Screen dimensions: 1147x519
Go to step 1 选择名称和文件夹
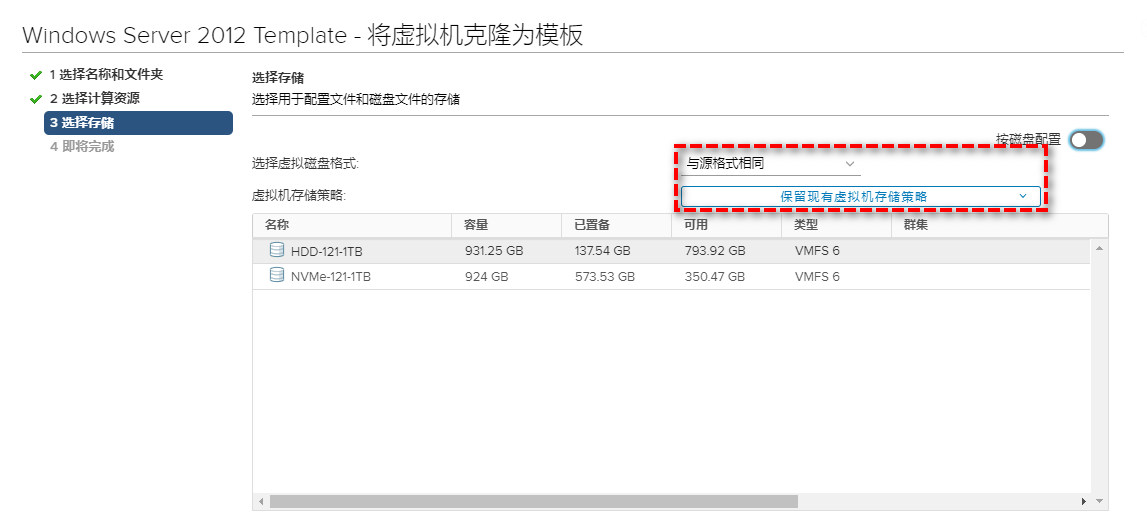pos(106,75)
